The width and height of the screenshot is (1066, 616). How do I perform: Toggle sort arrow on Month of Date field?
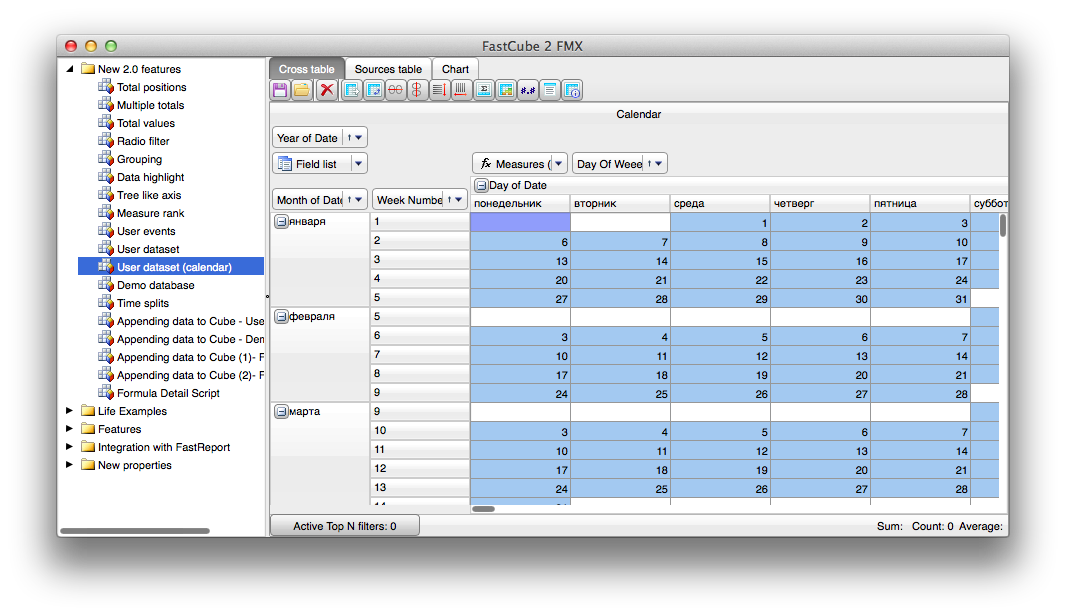coord(349,199)
